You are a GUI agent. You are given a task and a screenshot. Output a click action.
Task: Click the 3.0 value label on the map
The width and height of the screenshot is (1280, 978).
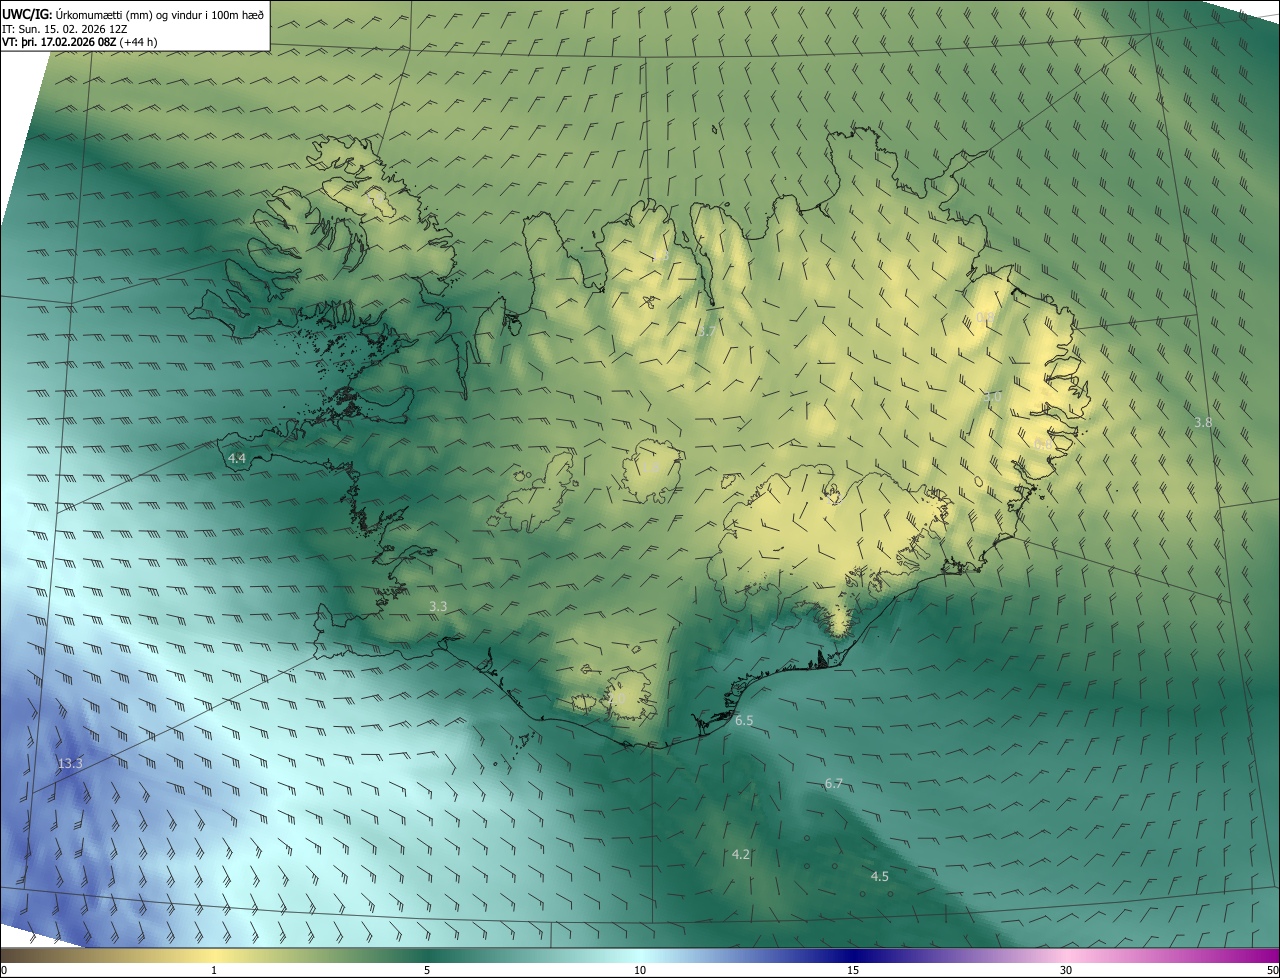992,396
